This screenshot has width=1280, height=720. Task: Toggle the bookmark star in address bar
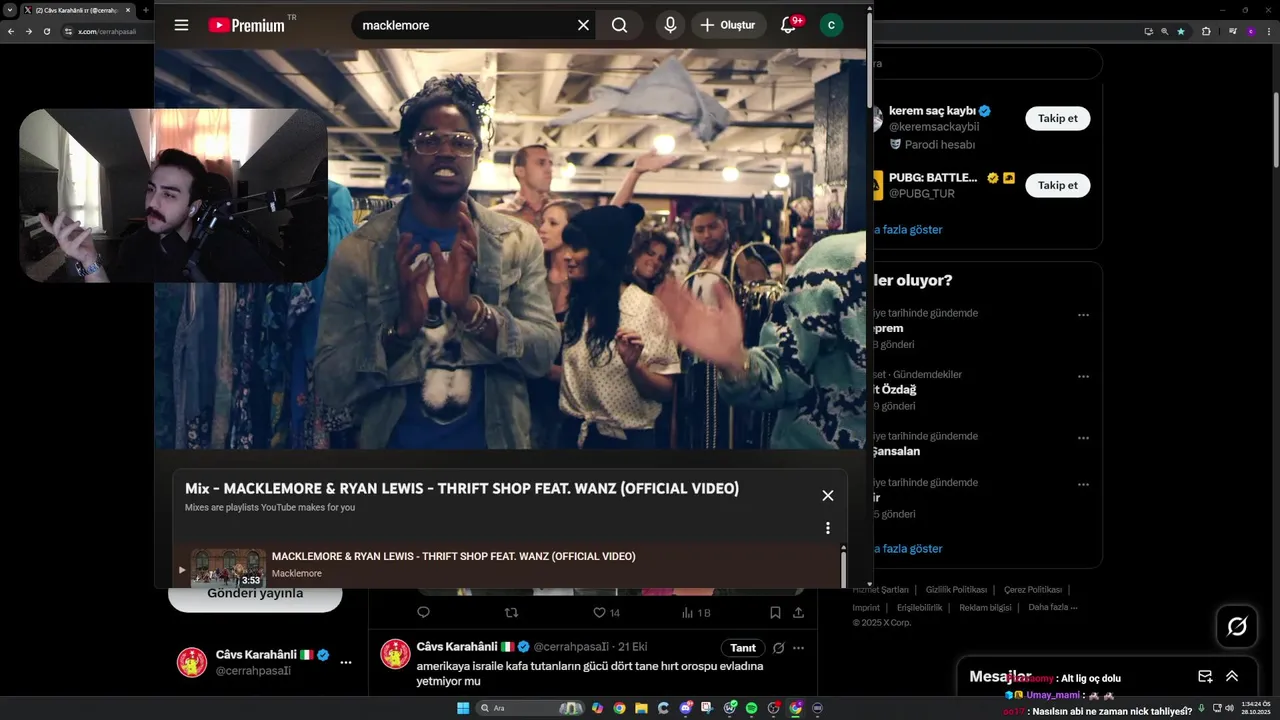[1181, 31]
